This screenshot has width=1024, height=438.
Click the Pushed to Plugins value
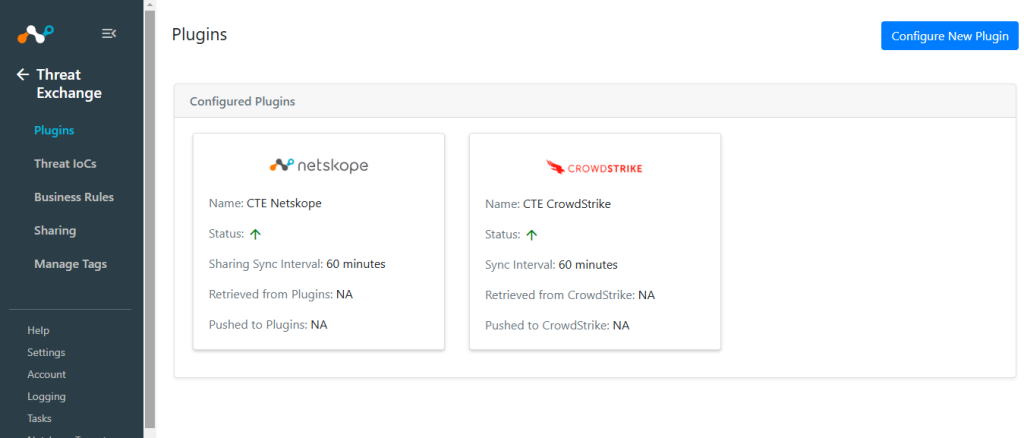319,324
